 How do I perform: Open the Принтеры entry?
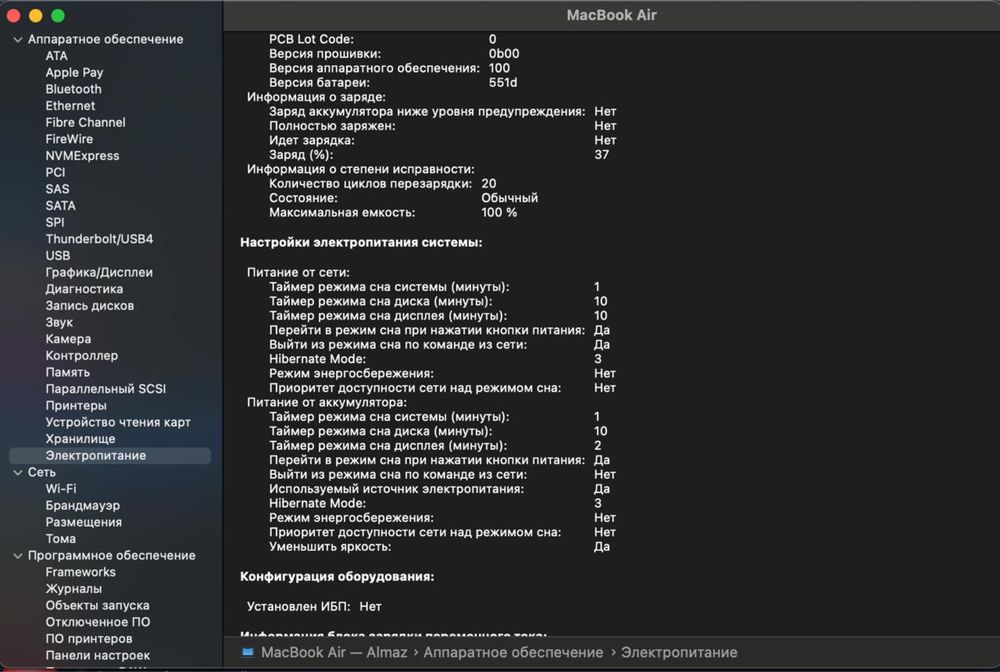[76, 405]
